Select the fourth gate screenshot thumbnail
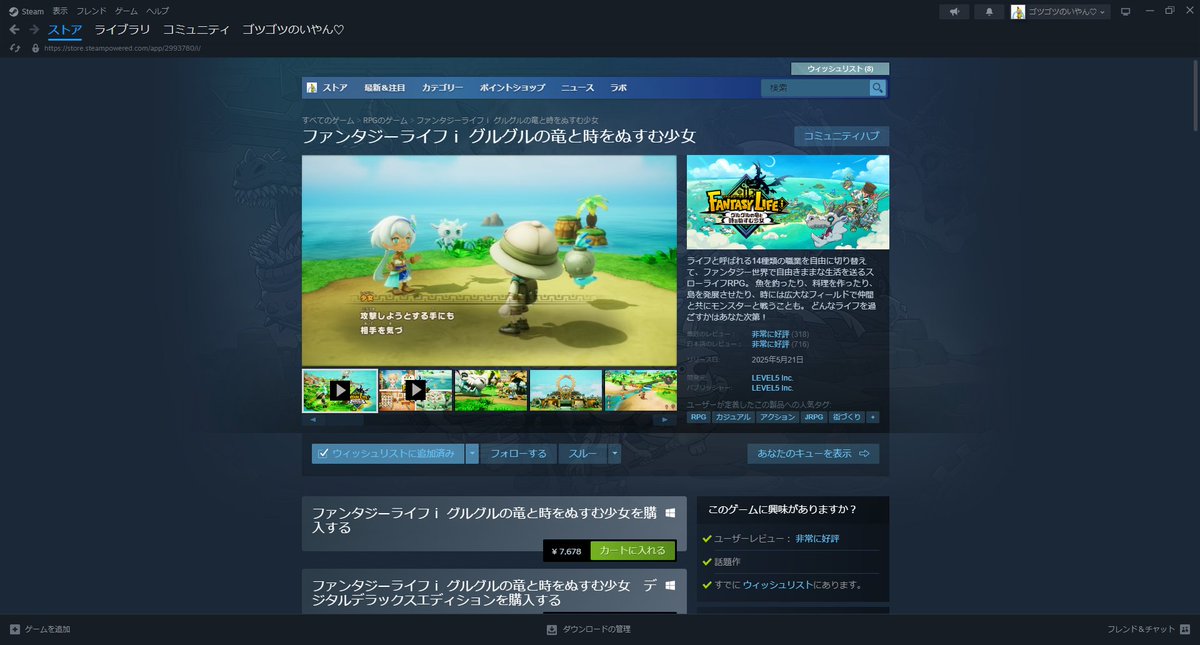The height and width of the screenshot is (645, 1200). pos(566,390)
